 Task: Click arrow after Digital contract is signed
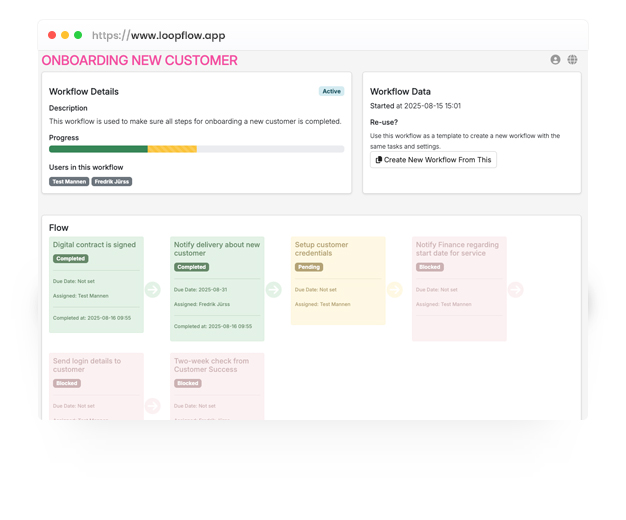153,290
